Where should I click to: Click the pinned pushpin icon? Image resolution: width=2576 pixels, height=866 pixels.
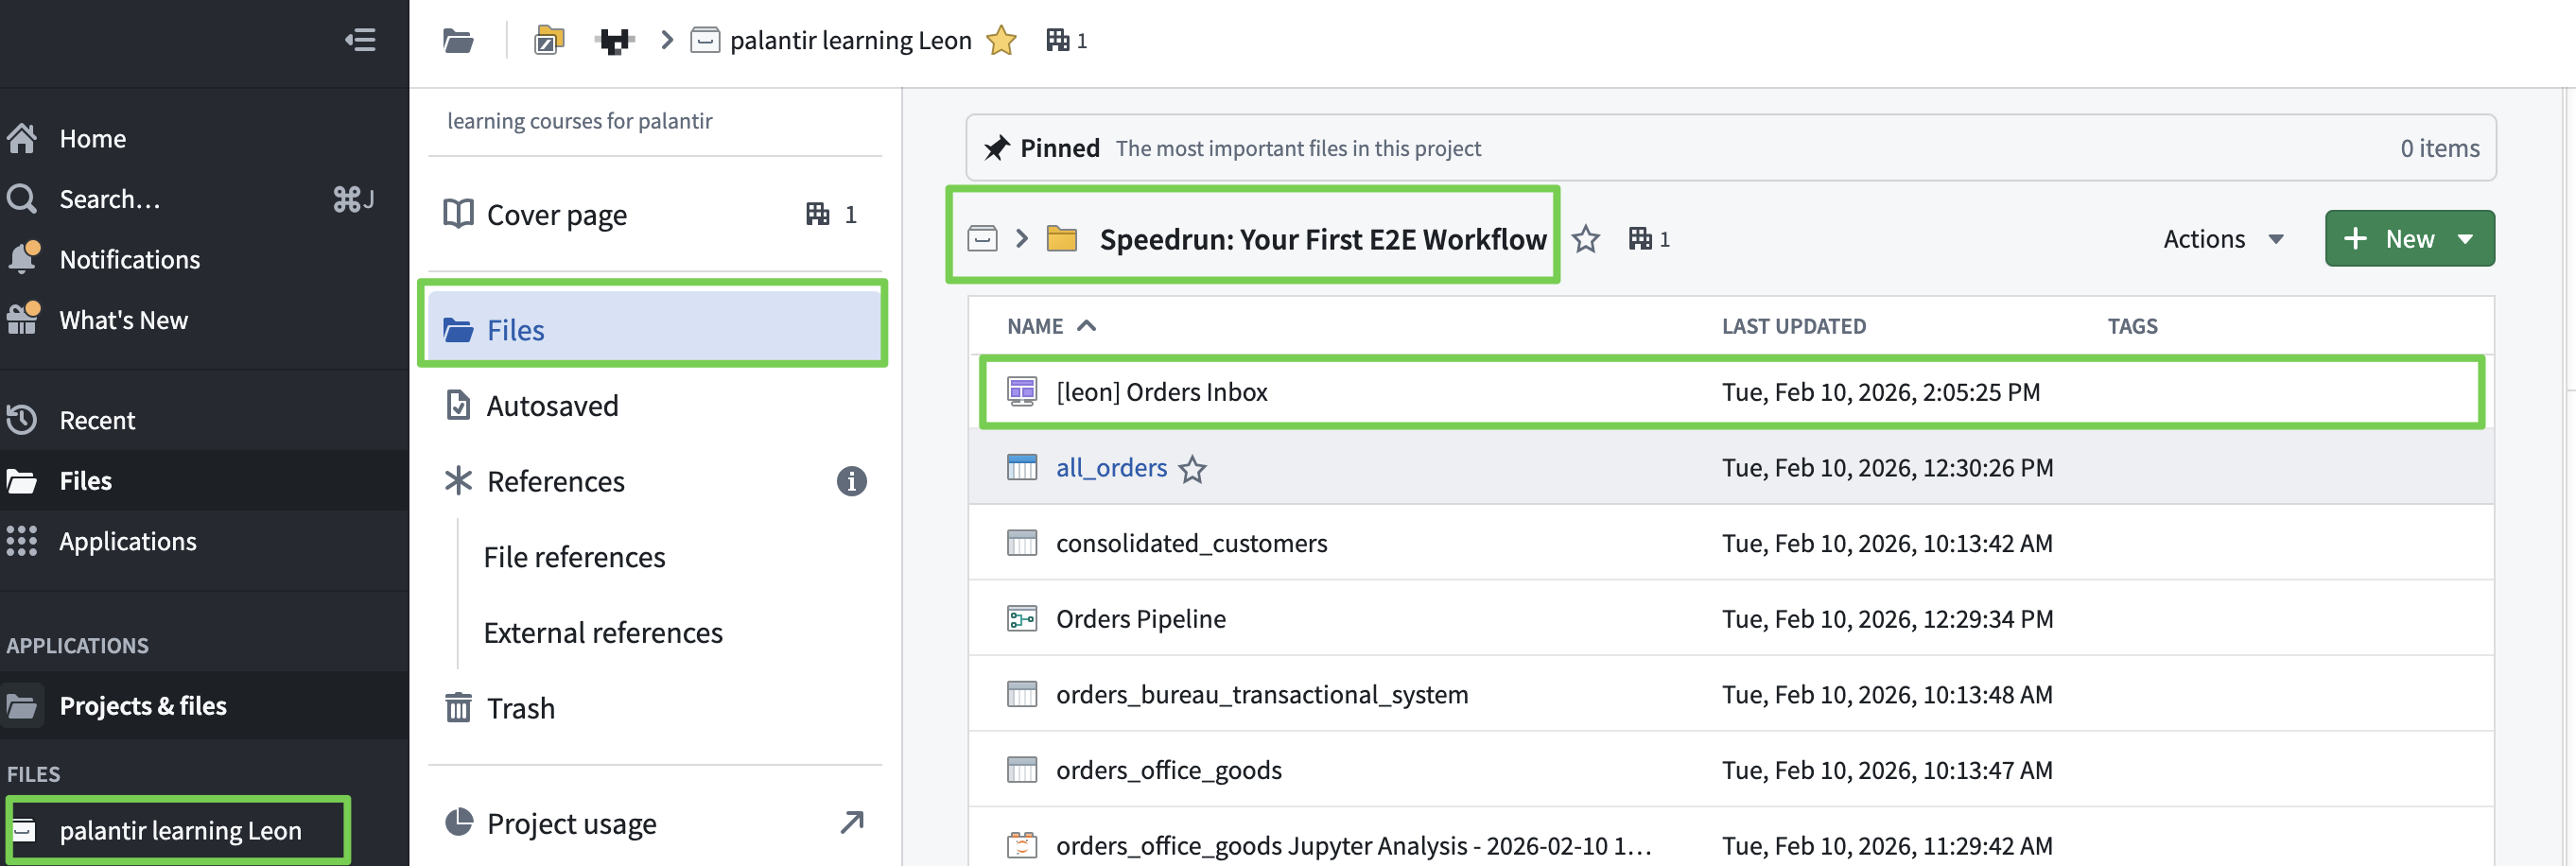point(996,148)
